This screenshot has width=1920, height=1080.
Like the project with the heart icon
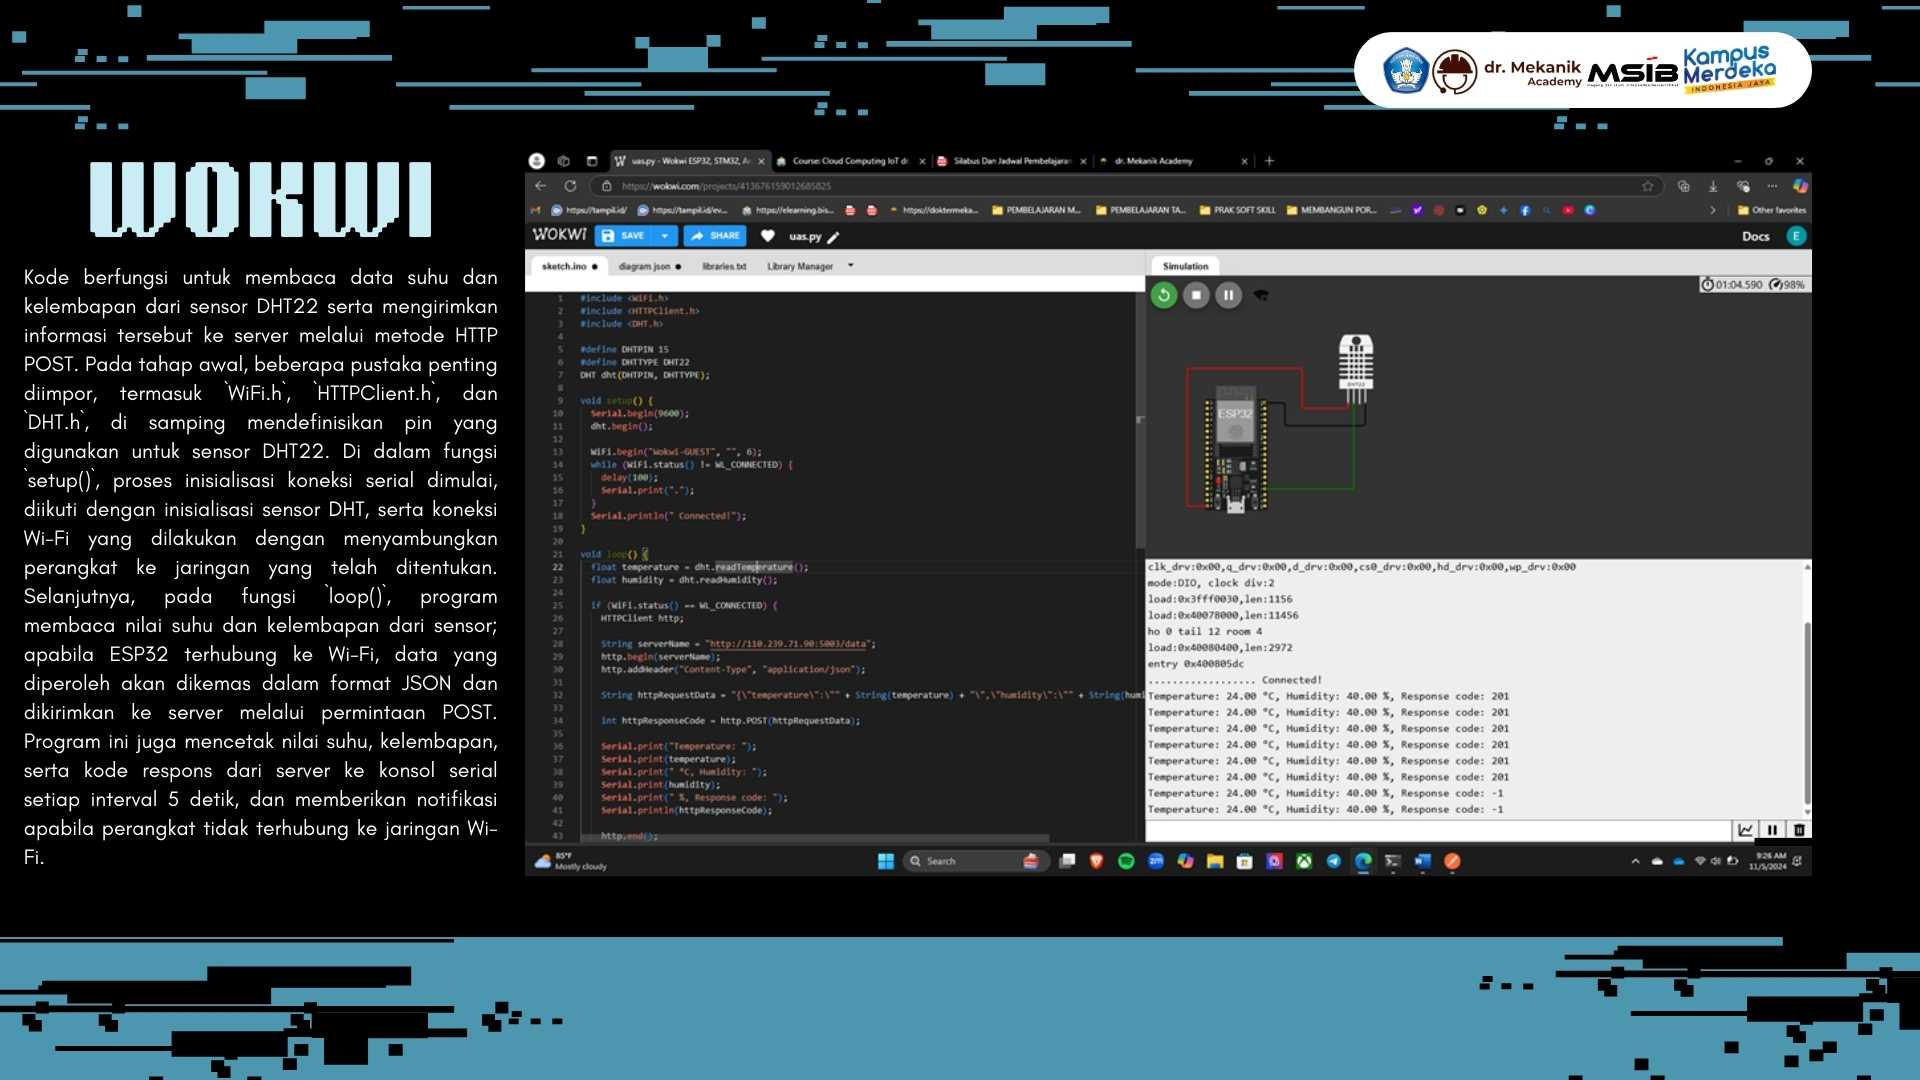click(767, 236)
